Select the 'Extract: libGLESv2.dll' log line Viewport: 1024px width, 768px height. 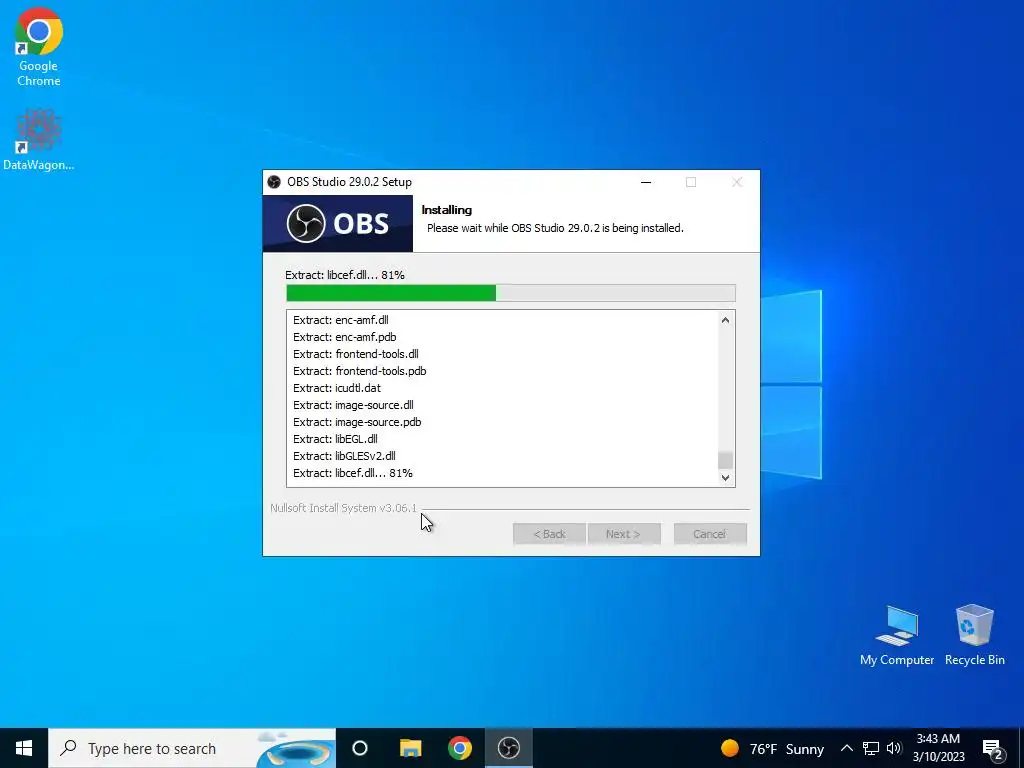click(x=344, y=456)
